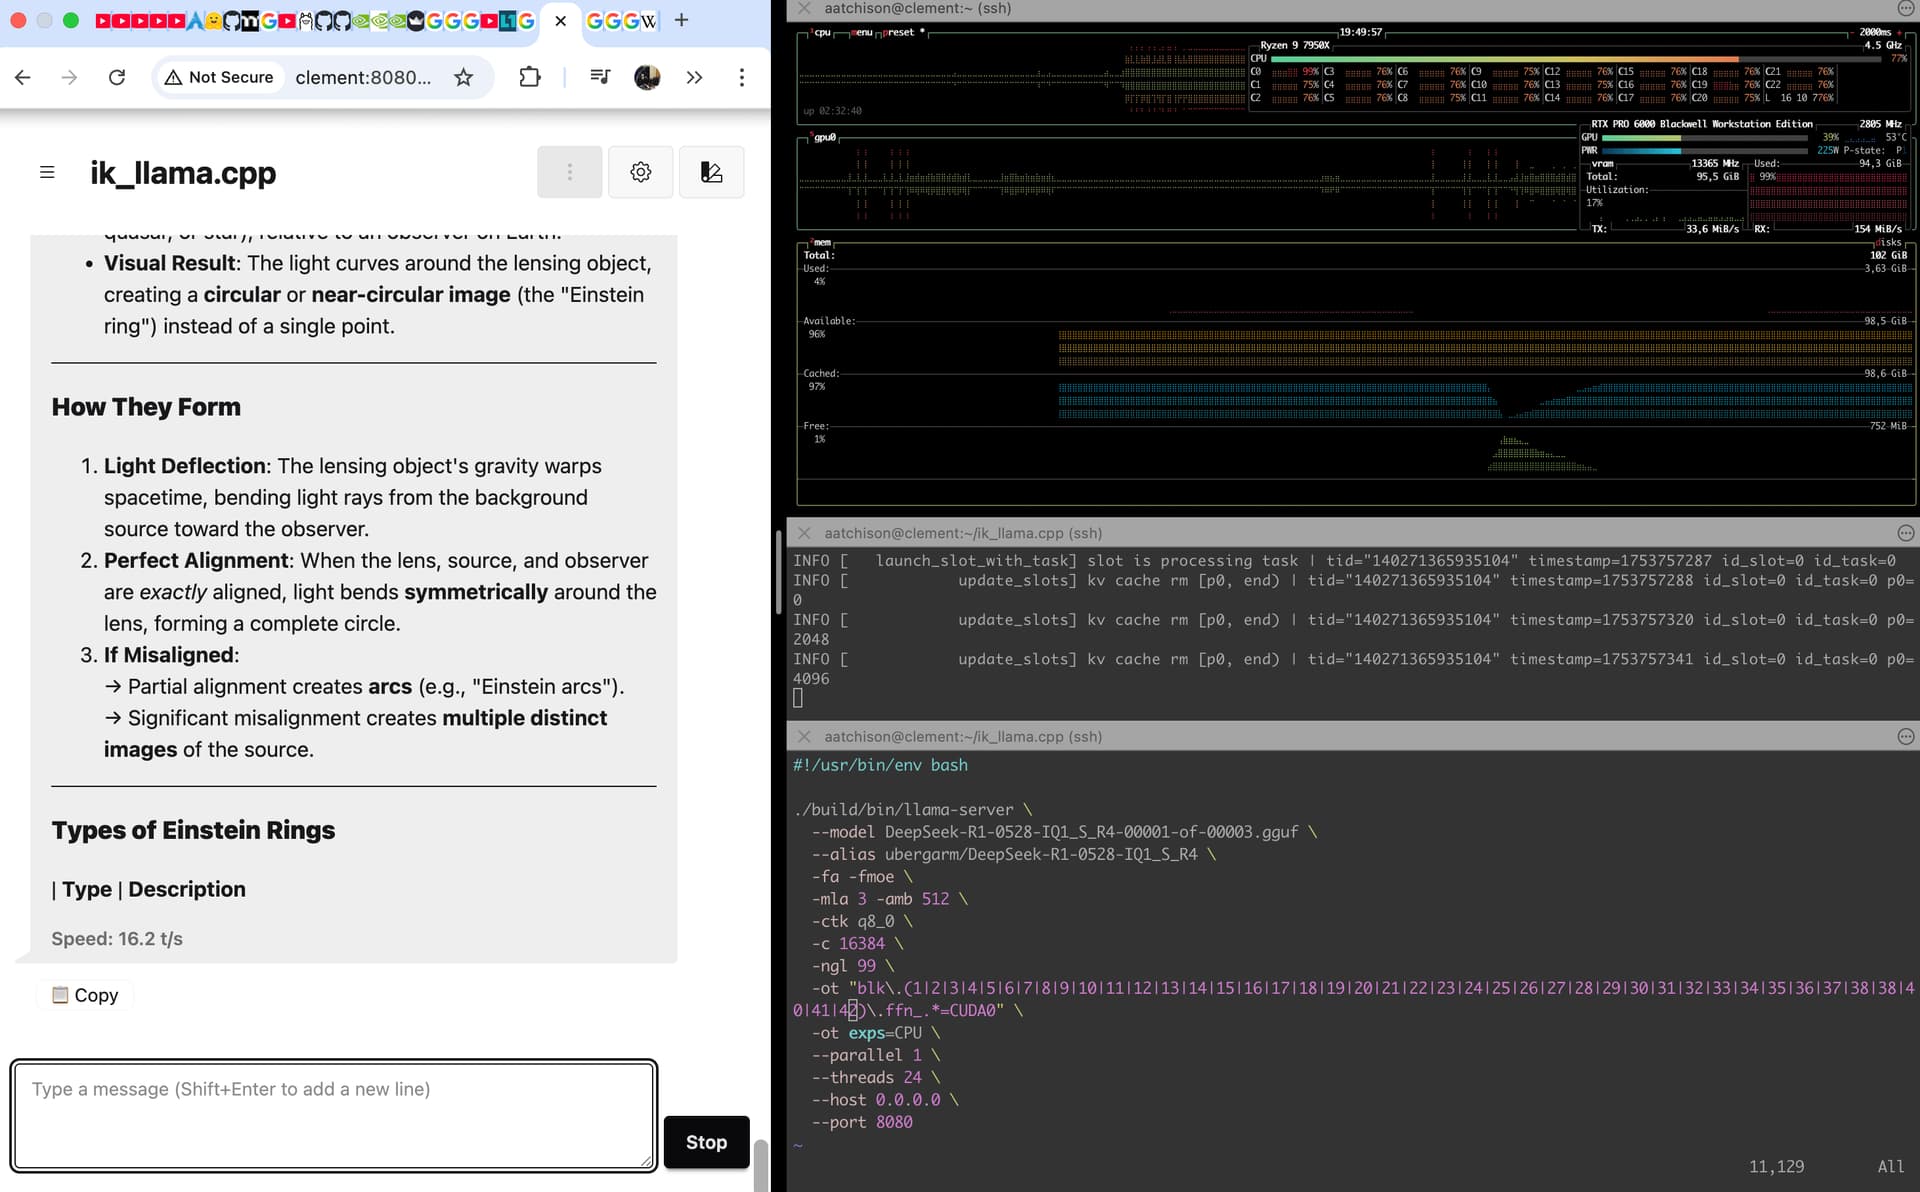Focus the message input box
Viewport: 1920px width, 1192px height.
[x=333, y=1115]
